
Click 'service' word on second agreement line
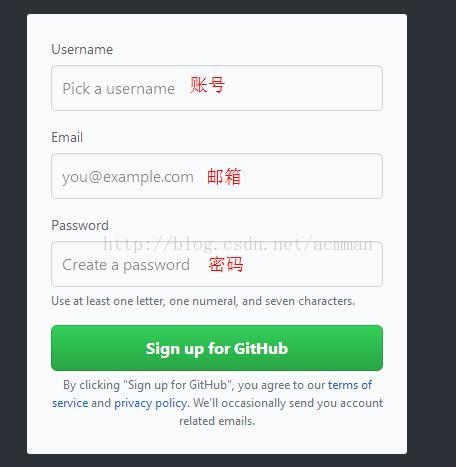(x=70, y=403)
